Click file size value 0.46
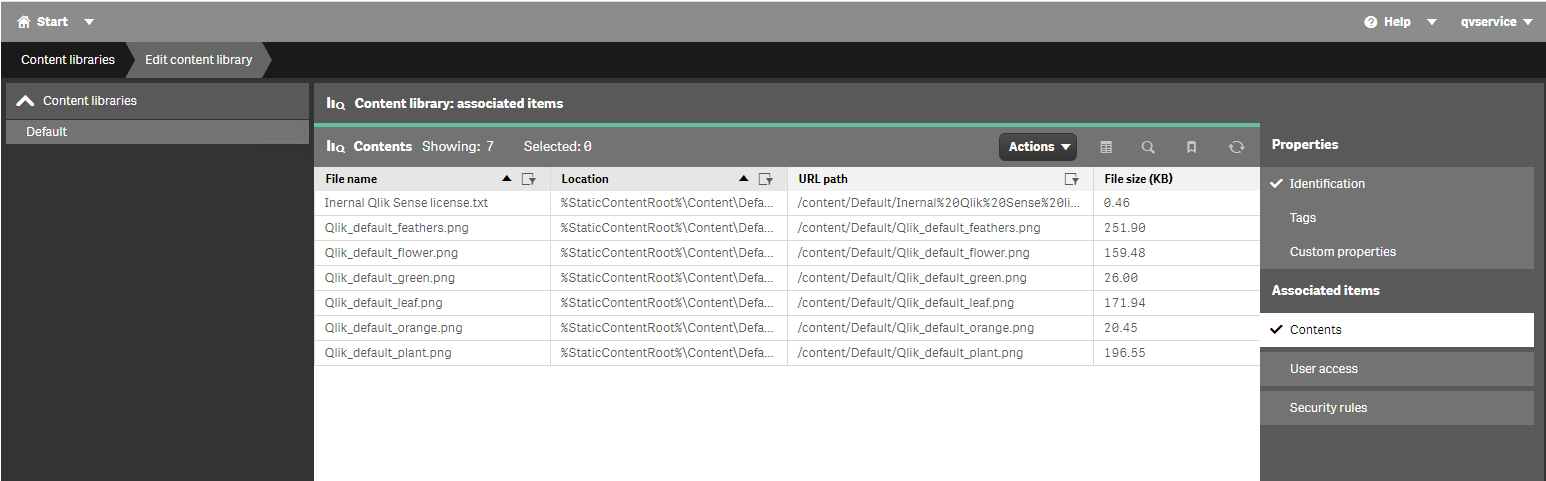The width and height of the screenshot is (1546, 481). coord(1117,203)
